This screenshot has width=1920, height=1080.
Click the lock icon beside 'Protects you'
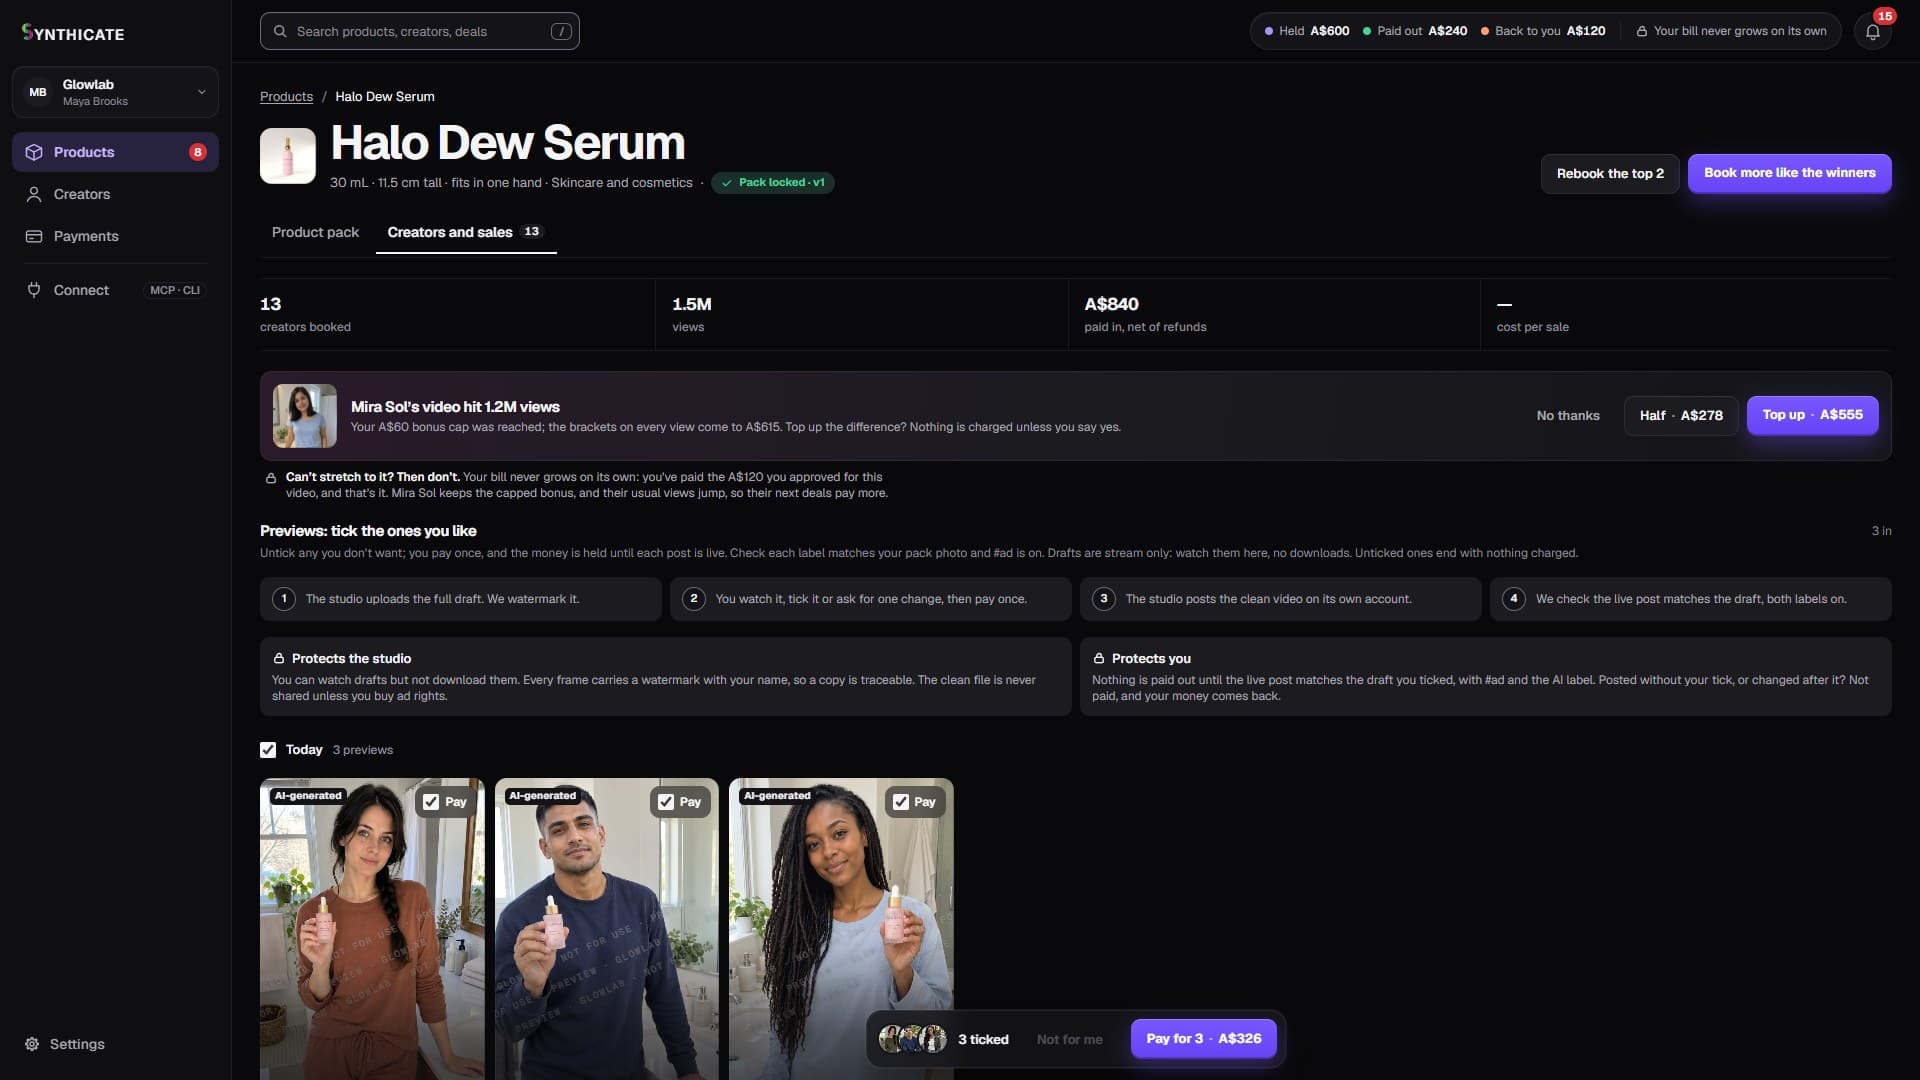(1099, 659)
